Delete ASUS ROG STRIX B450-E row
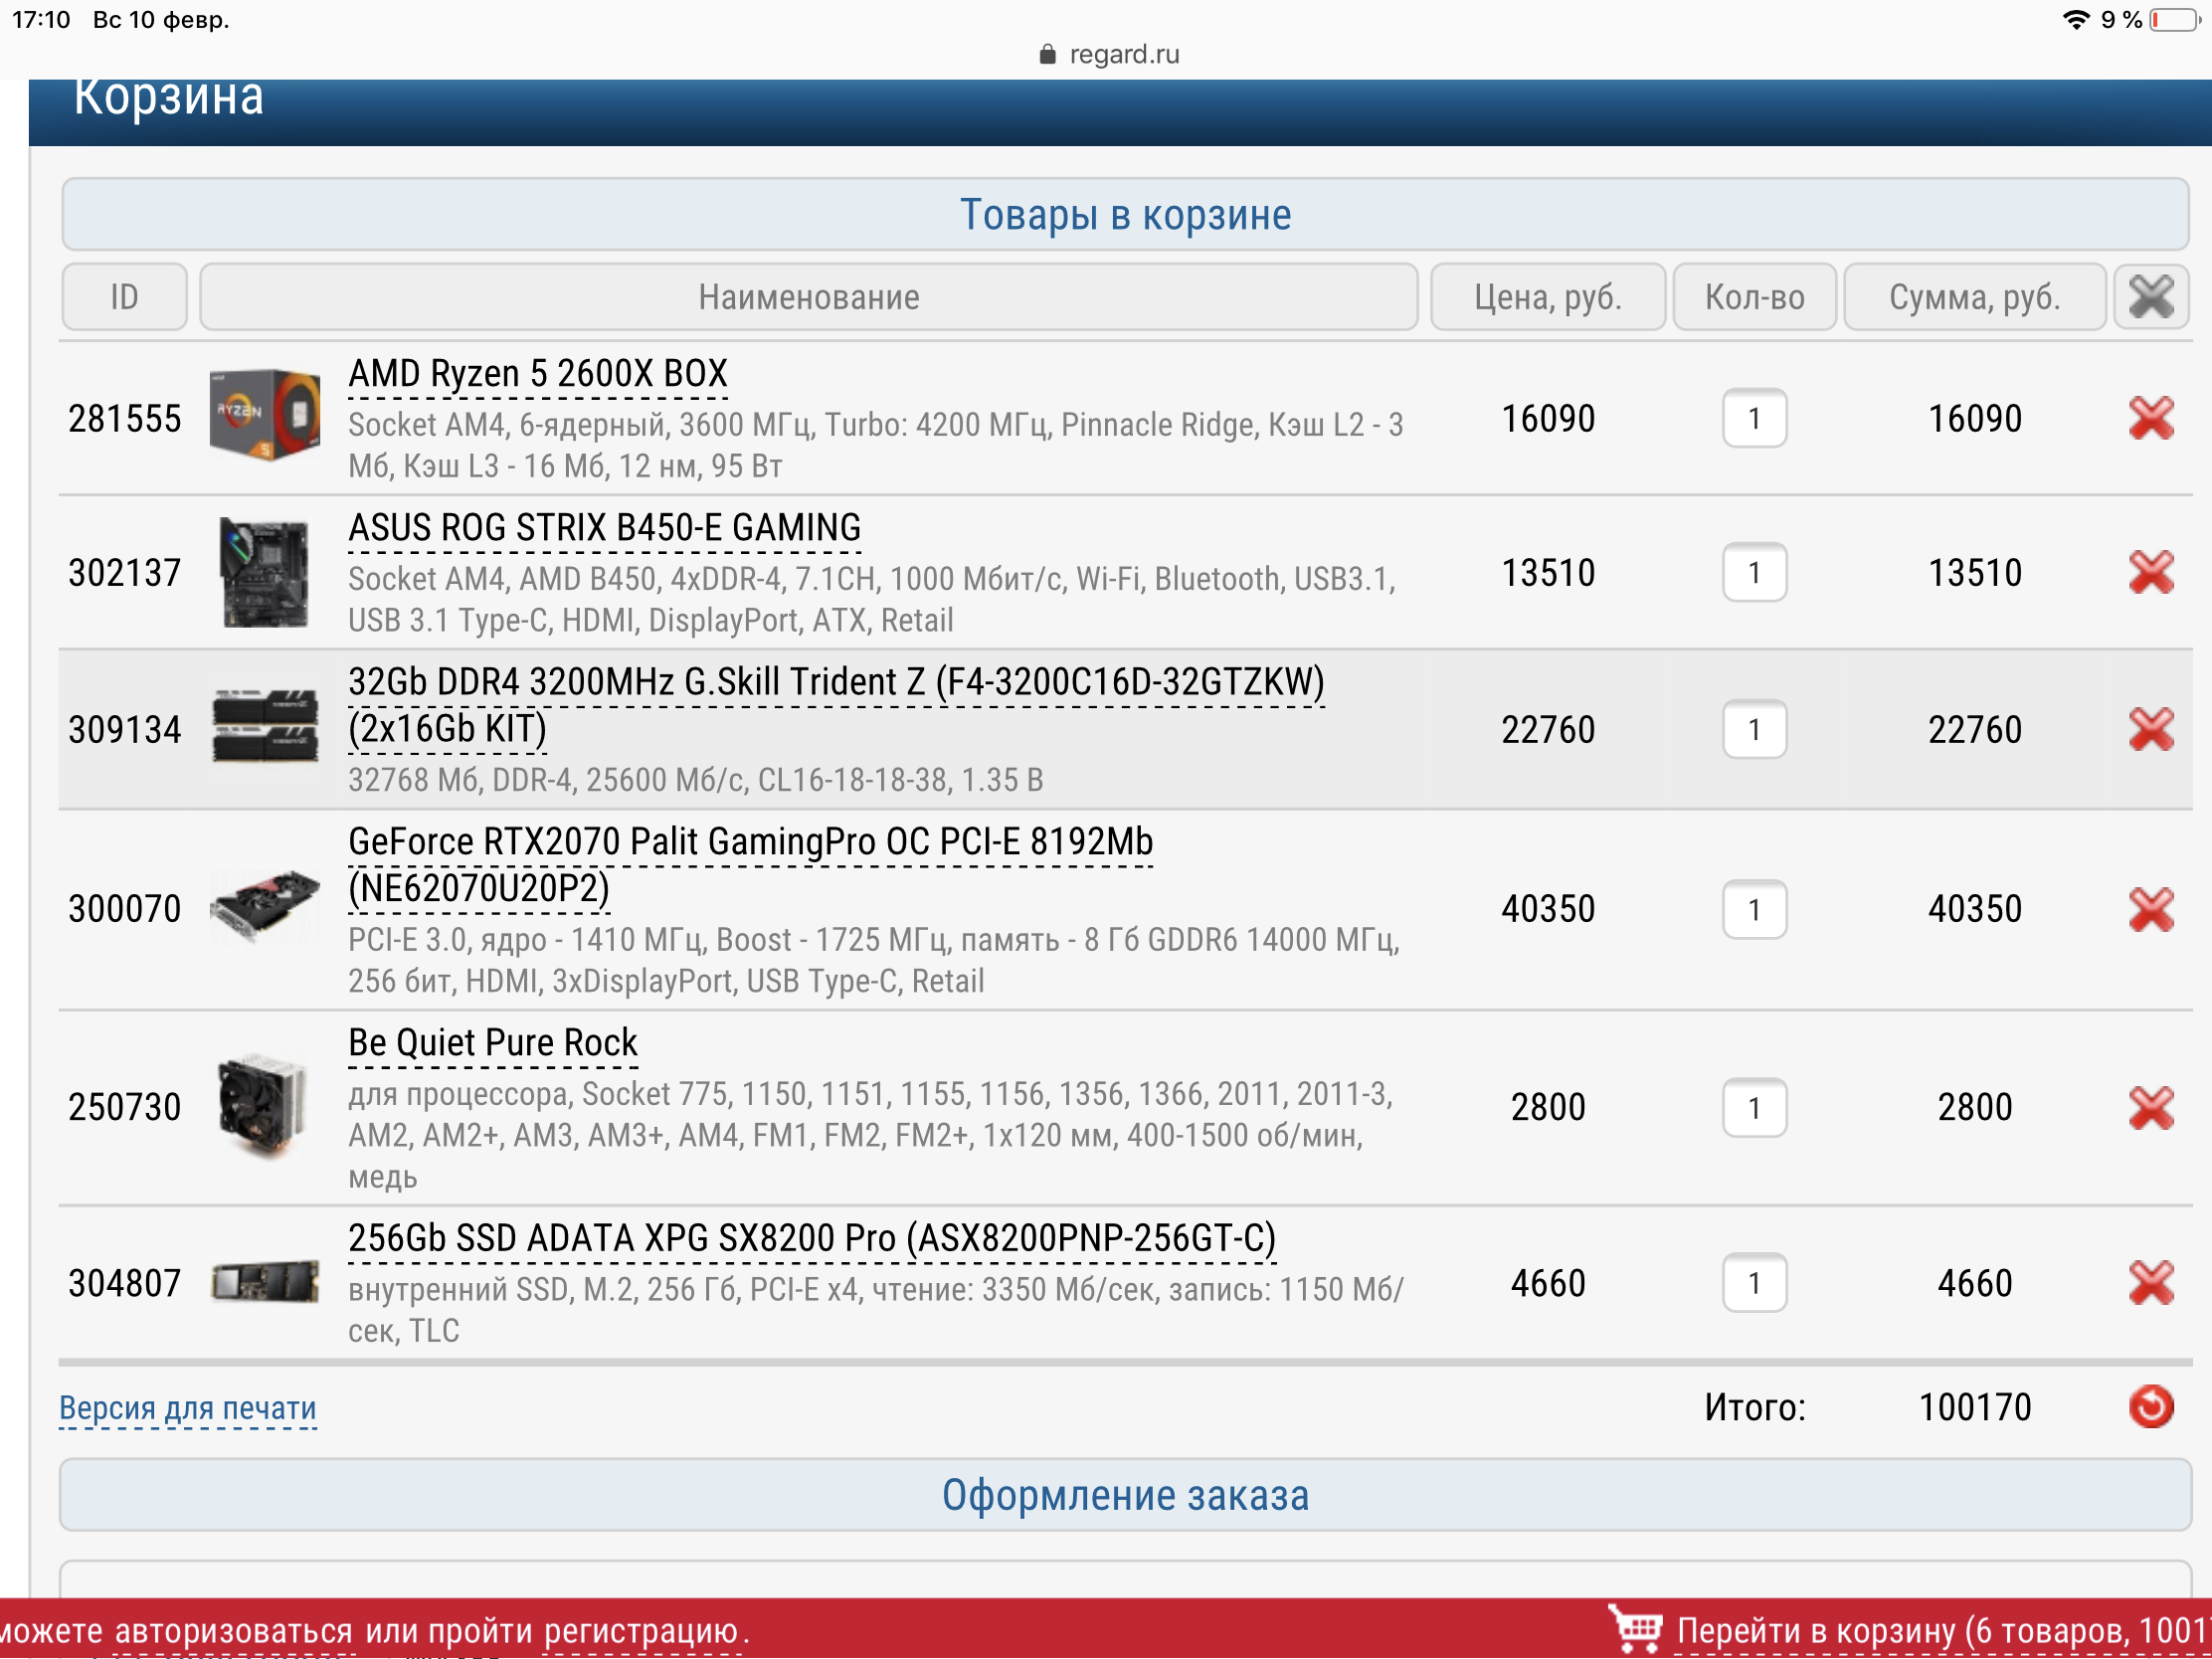The image size is (2212, 1659). [x=2150, y=573]
